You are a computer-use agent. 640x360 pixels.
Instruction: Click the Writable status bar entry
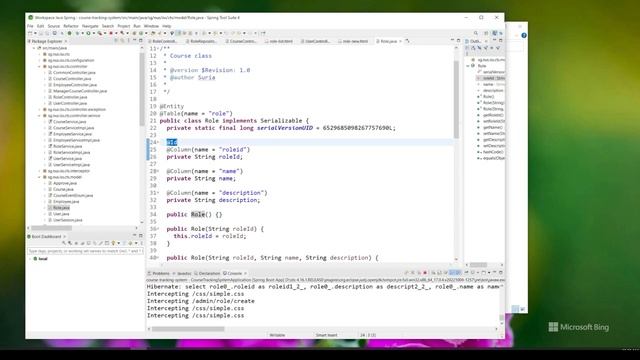point(277,335)
